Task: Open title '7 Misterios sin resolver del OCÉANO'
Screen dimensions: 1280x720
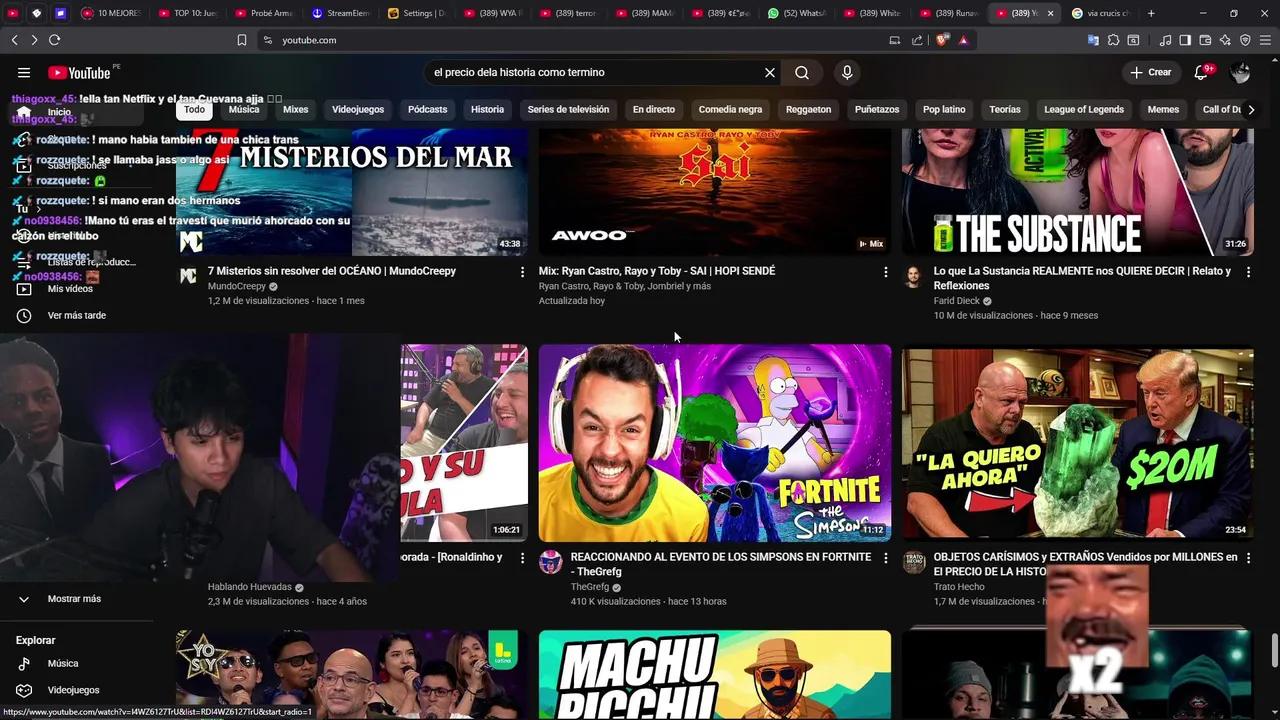Action: coord(331,271)
